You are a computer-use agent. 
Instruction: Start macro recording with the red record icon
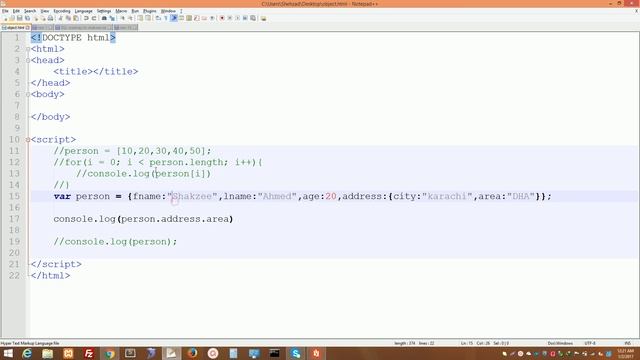point(222,18)
